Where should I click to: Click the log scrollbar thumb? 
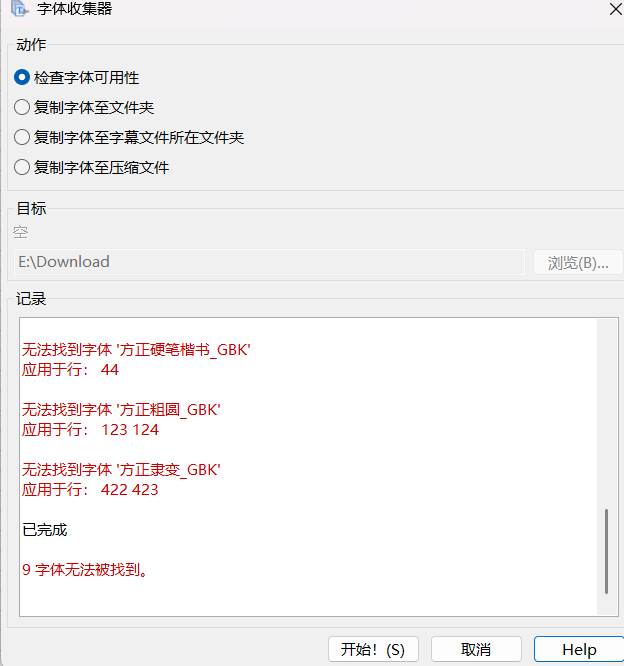606,551
